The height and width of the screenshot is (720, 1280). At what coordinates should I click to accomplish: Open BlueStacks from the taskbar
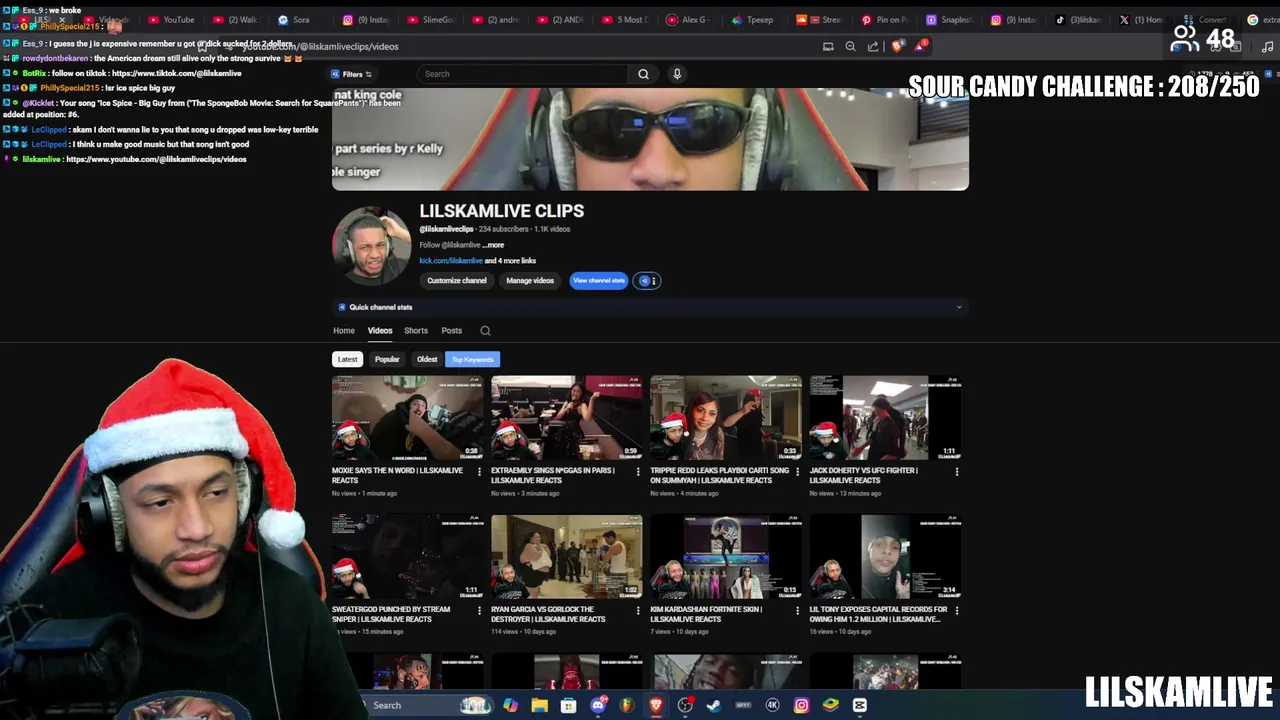830,706
